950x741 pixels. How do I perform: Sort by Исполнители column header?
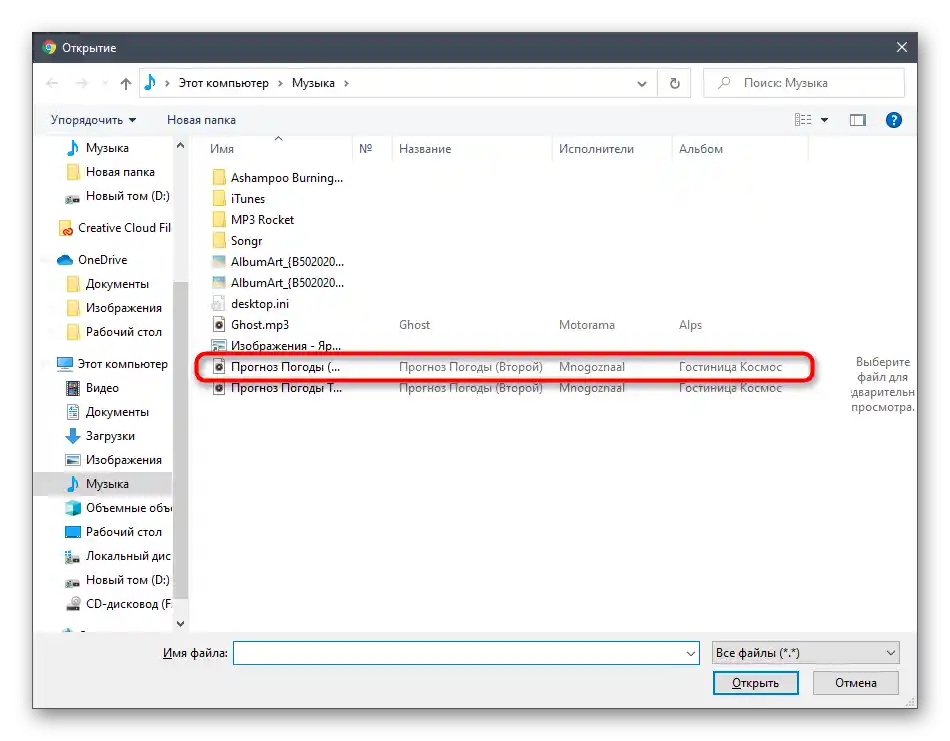[596, 148]
